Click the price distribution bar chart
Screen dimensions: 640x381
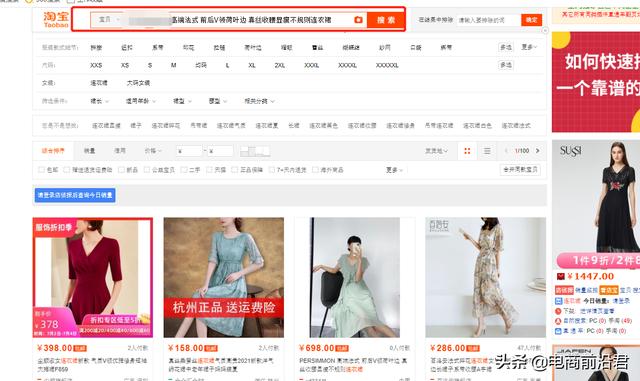pos(255,151)
